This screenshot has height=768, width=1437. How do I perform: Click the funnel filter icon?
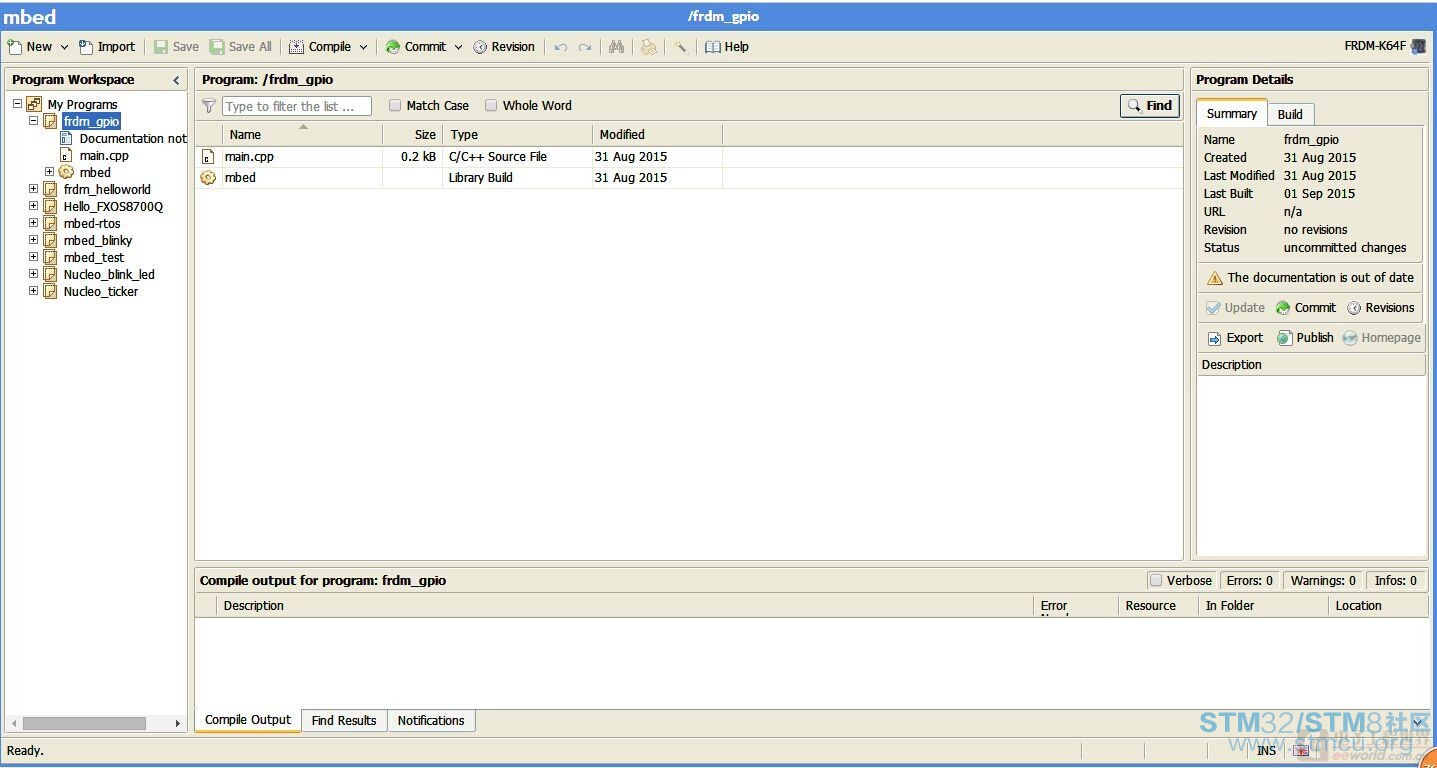pos(209,106)
